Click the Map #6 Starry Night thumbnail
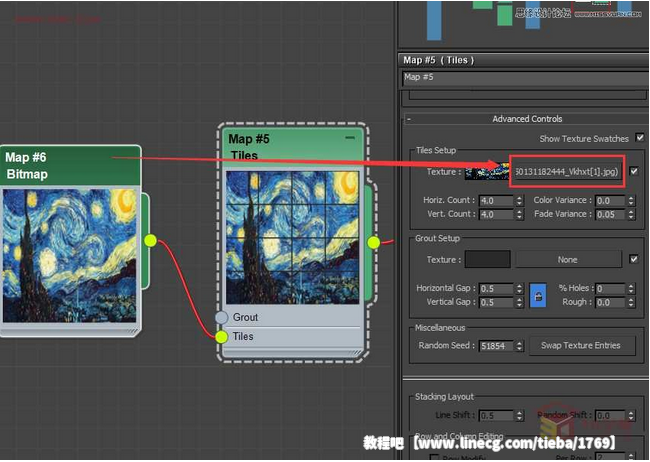This screenshot has width=650, height=462. [70, 256]
